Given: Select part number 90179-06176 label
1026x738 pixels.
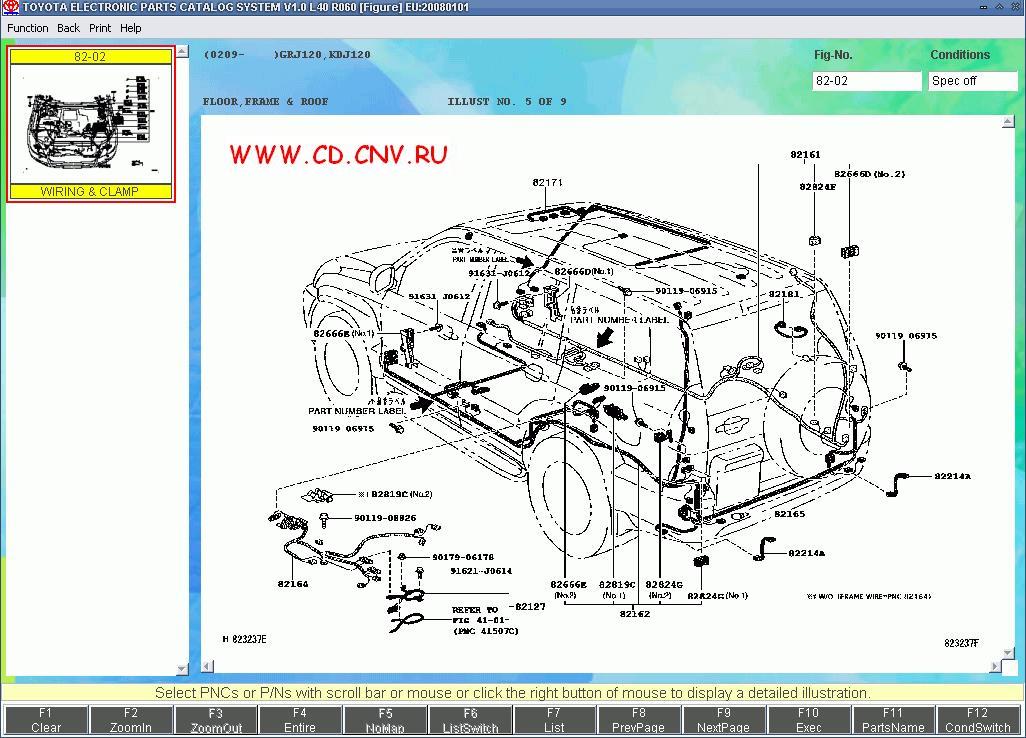Looking at the screenshot, I should click(x=463, y=557).
